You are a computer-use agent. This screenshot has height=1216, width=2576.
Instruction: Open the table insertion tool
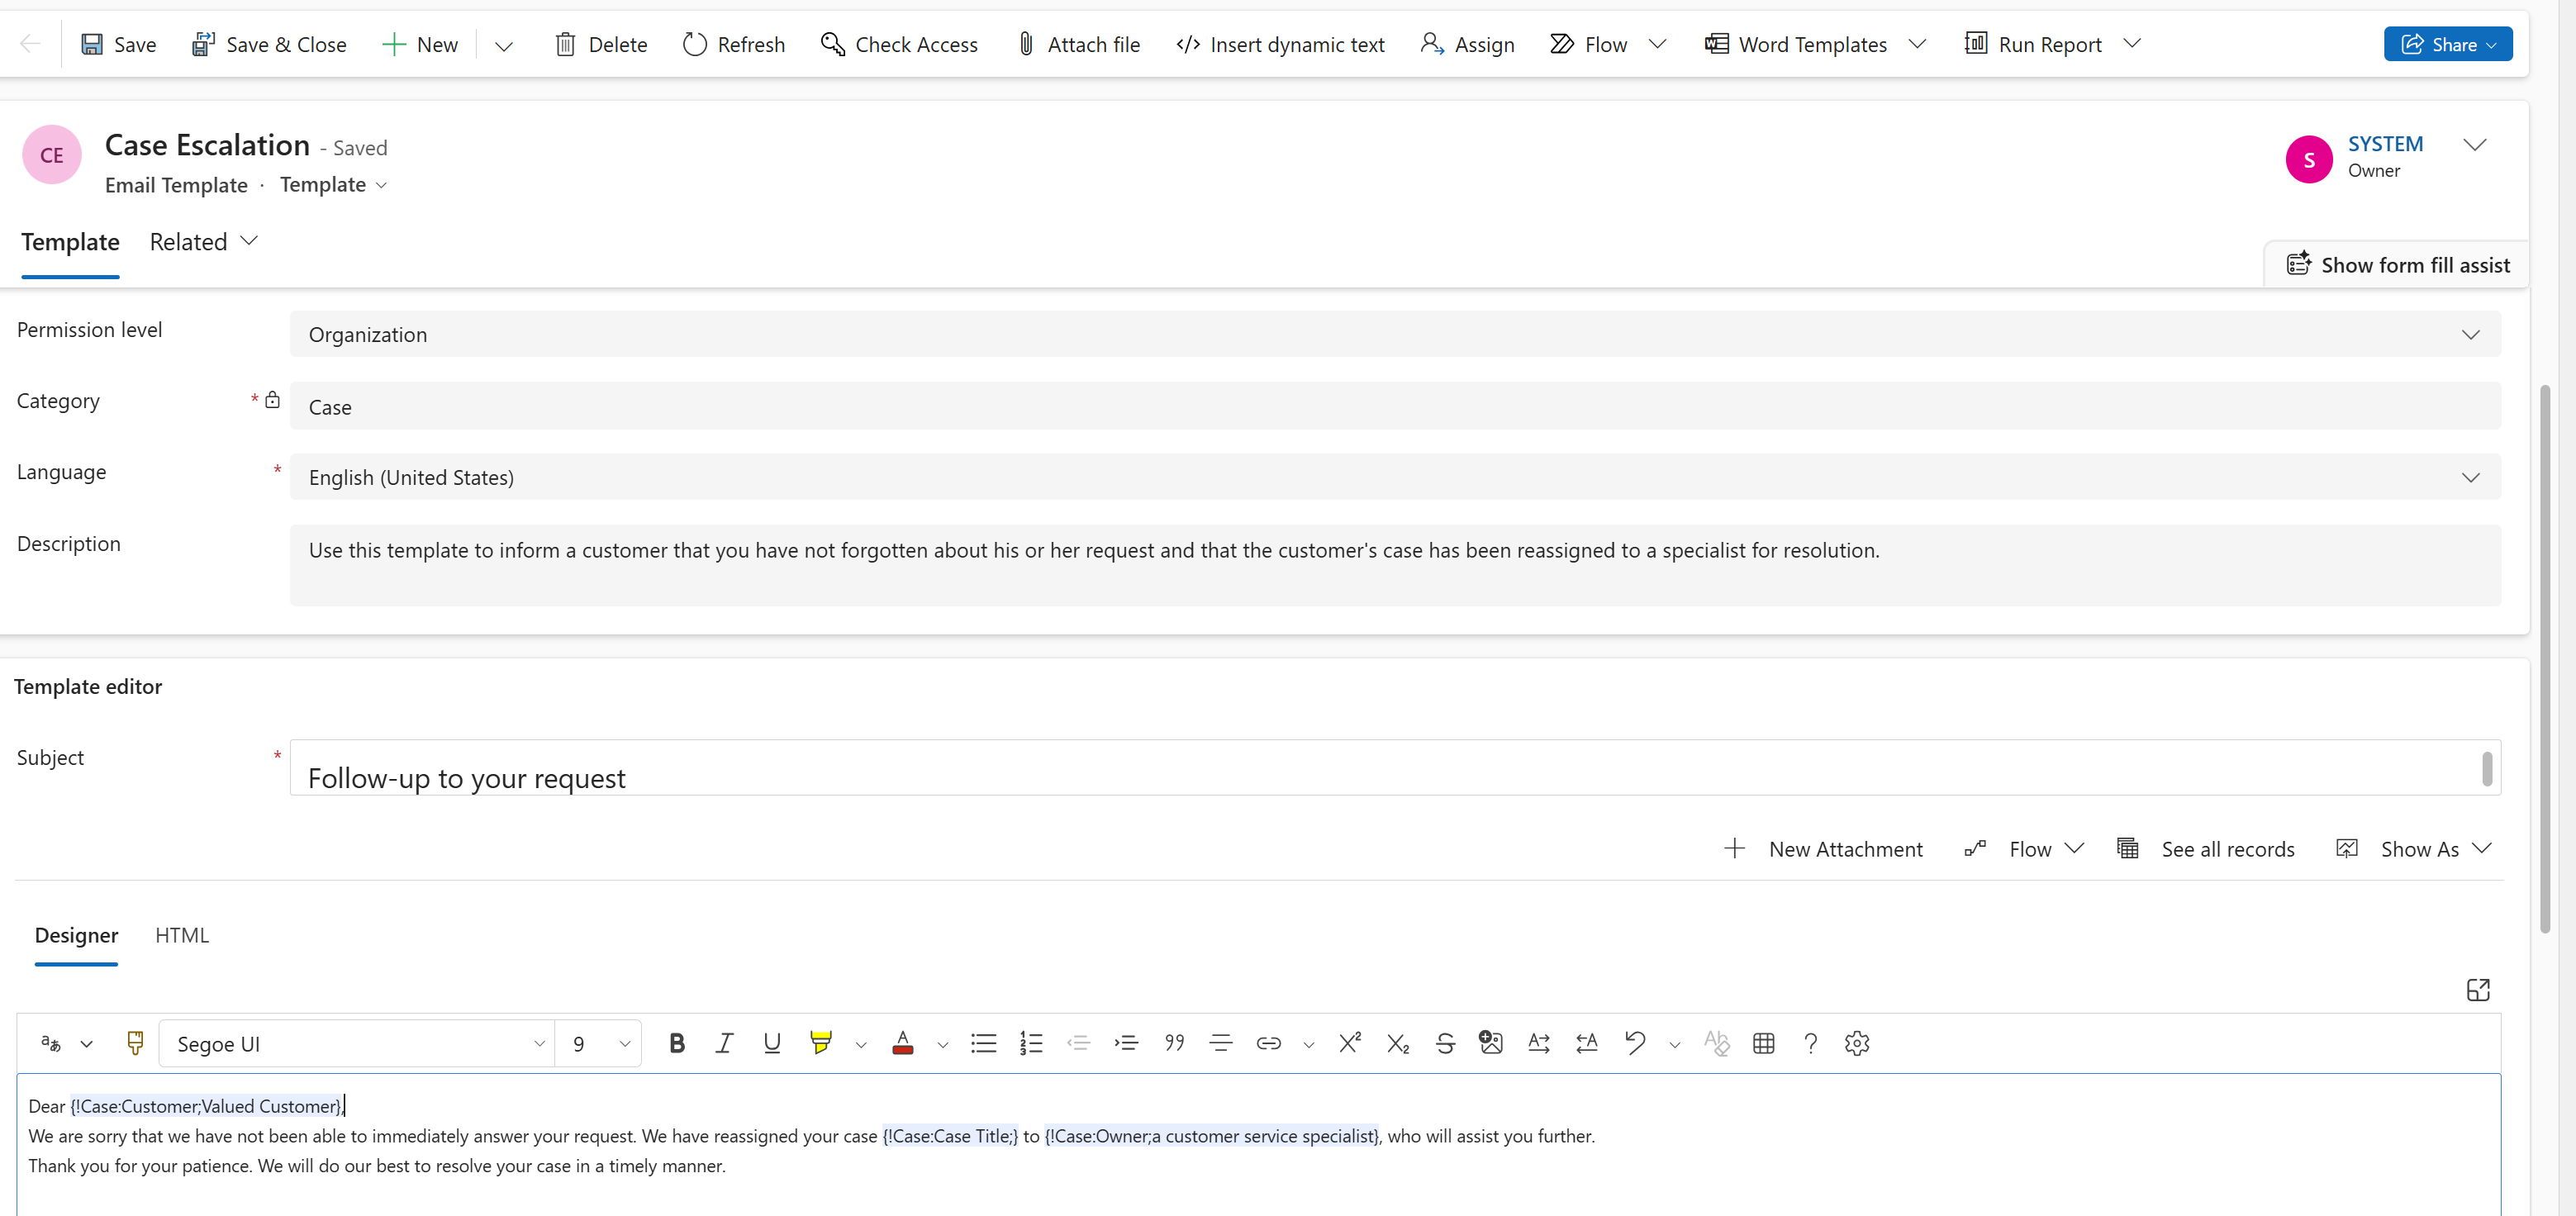(1763, 1043)
